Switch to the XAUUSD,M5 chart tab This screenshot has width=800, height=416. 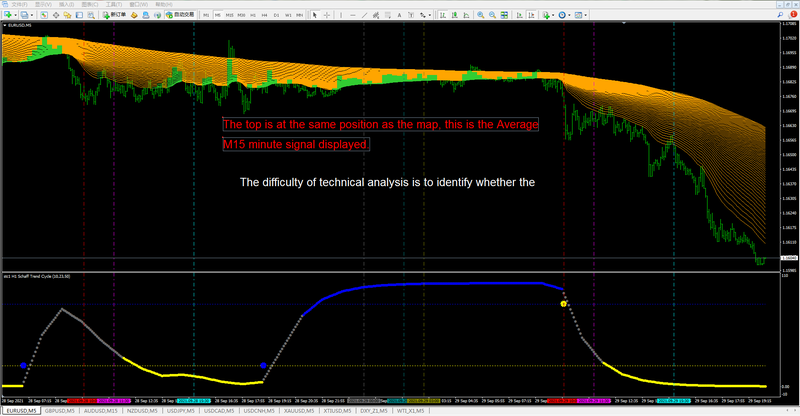[x=299, y=411]
